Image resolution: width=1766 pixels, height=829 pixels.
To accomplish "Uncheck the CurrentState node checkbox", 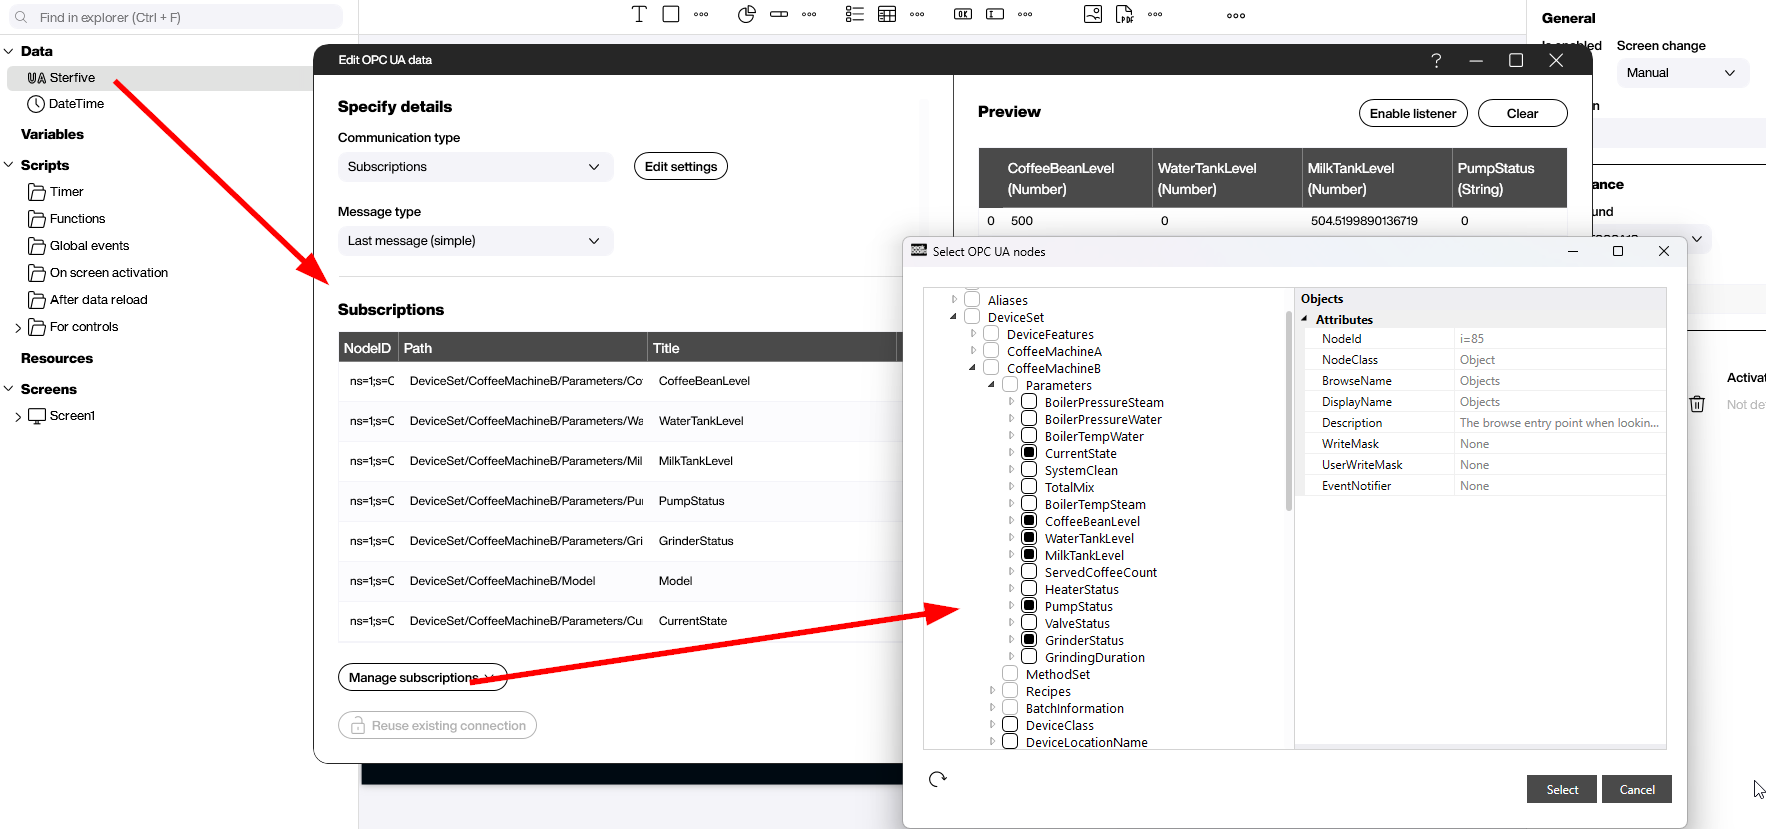I will [1028, 453].
